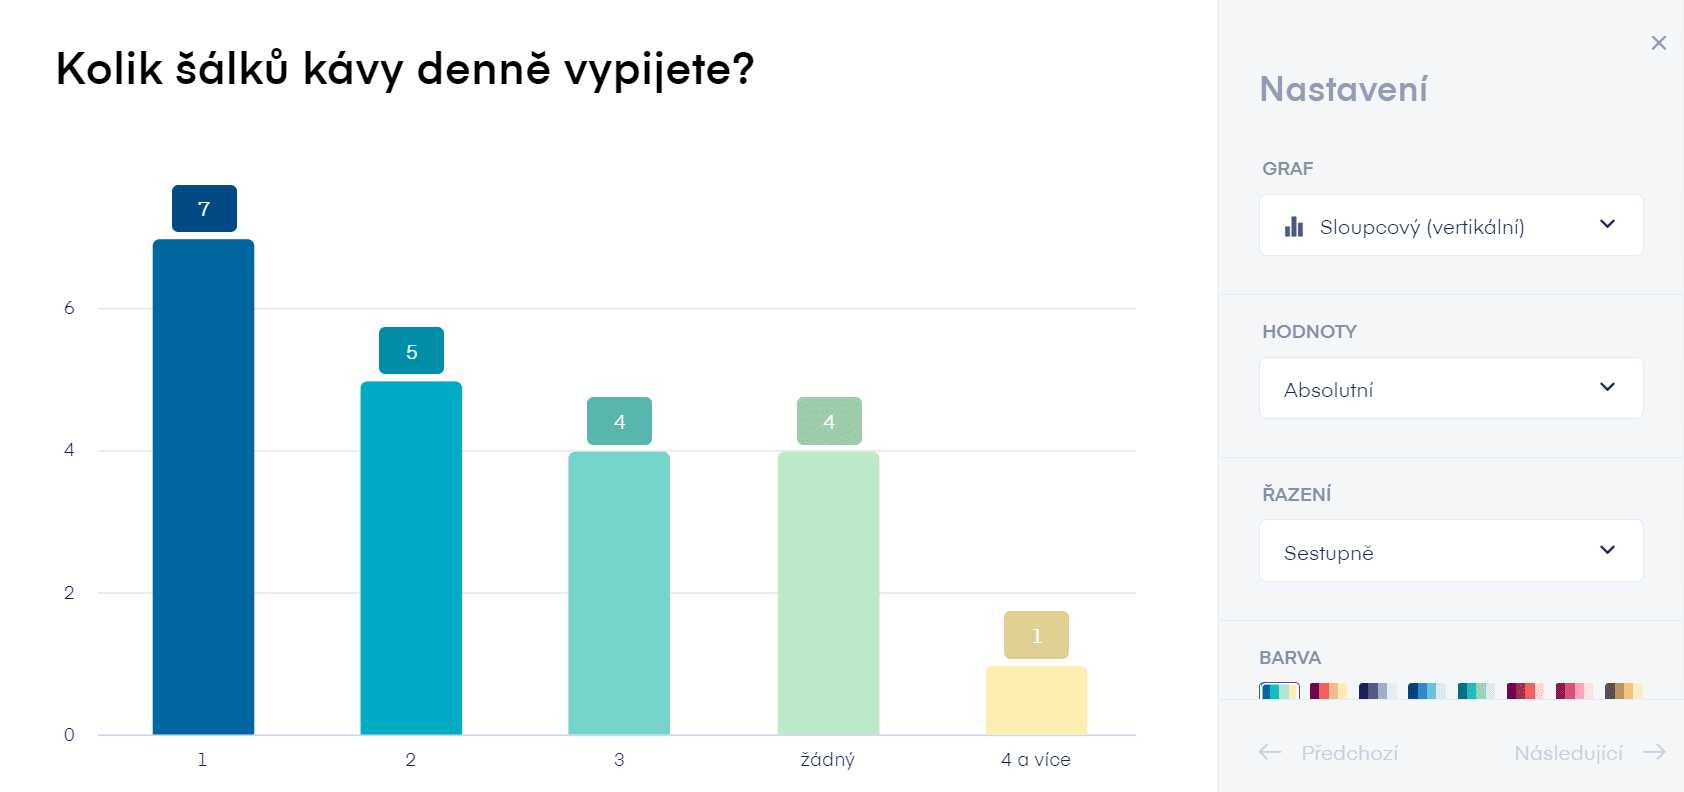Click the value label 5 above bar 2
Viewport: 1684px width, 792px height.
pos(411,351)
